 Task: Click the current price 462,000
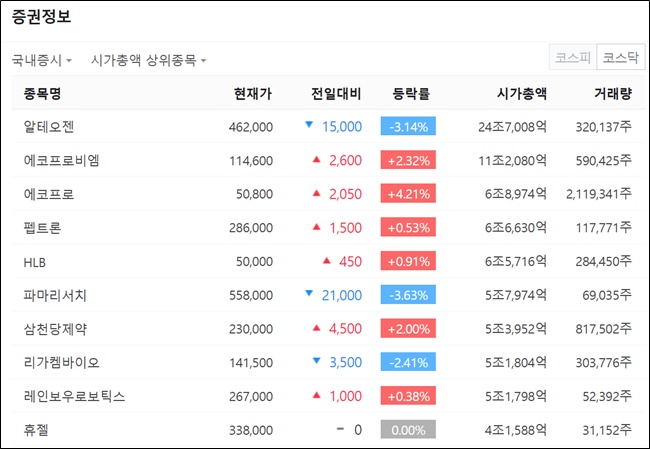251,127
